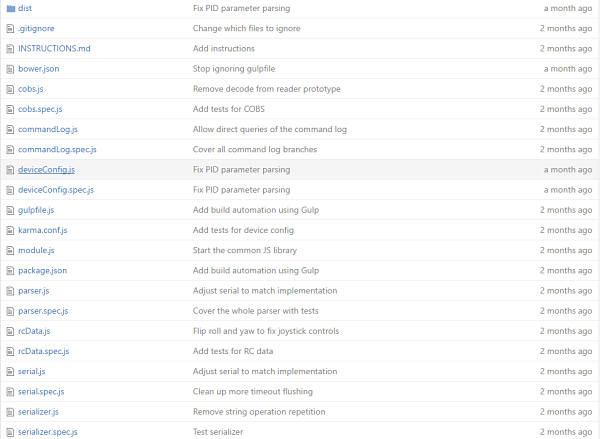Click the file icon beside rcData.js
The height and width of the screenshot is (439, 600).
click(x=9, y=331)
